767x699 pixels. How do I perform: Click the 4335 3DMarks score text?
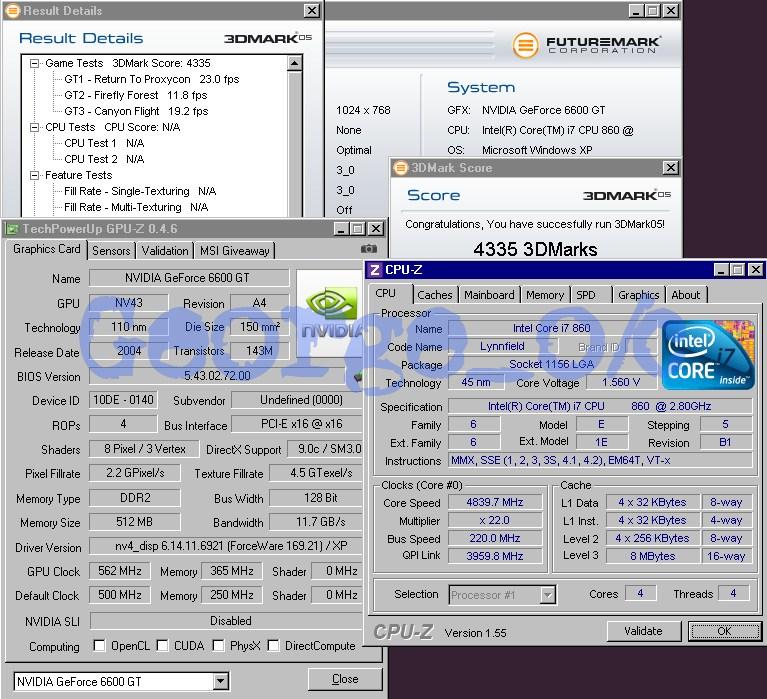(535, 249)
